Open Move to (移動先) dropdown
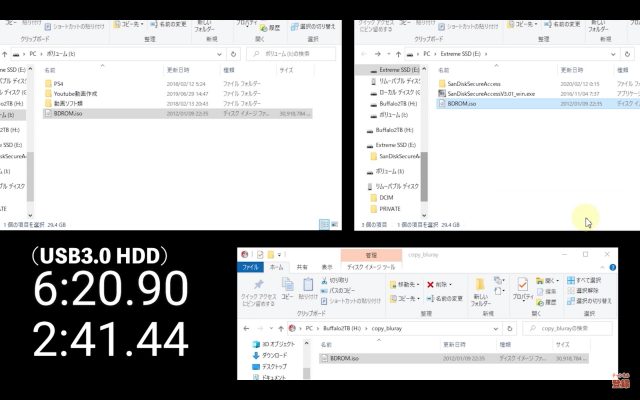Viewport: 640px width, 400px height. point(405,284)
